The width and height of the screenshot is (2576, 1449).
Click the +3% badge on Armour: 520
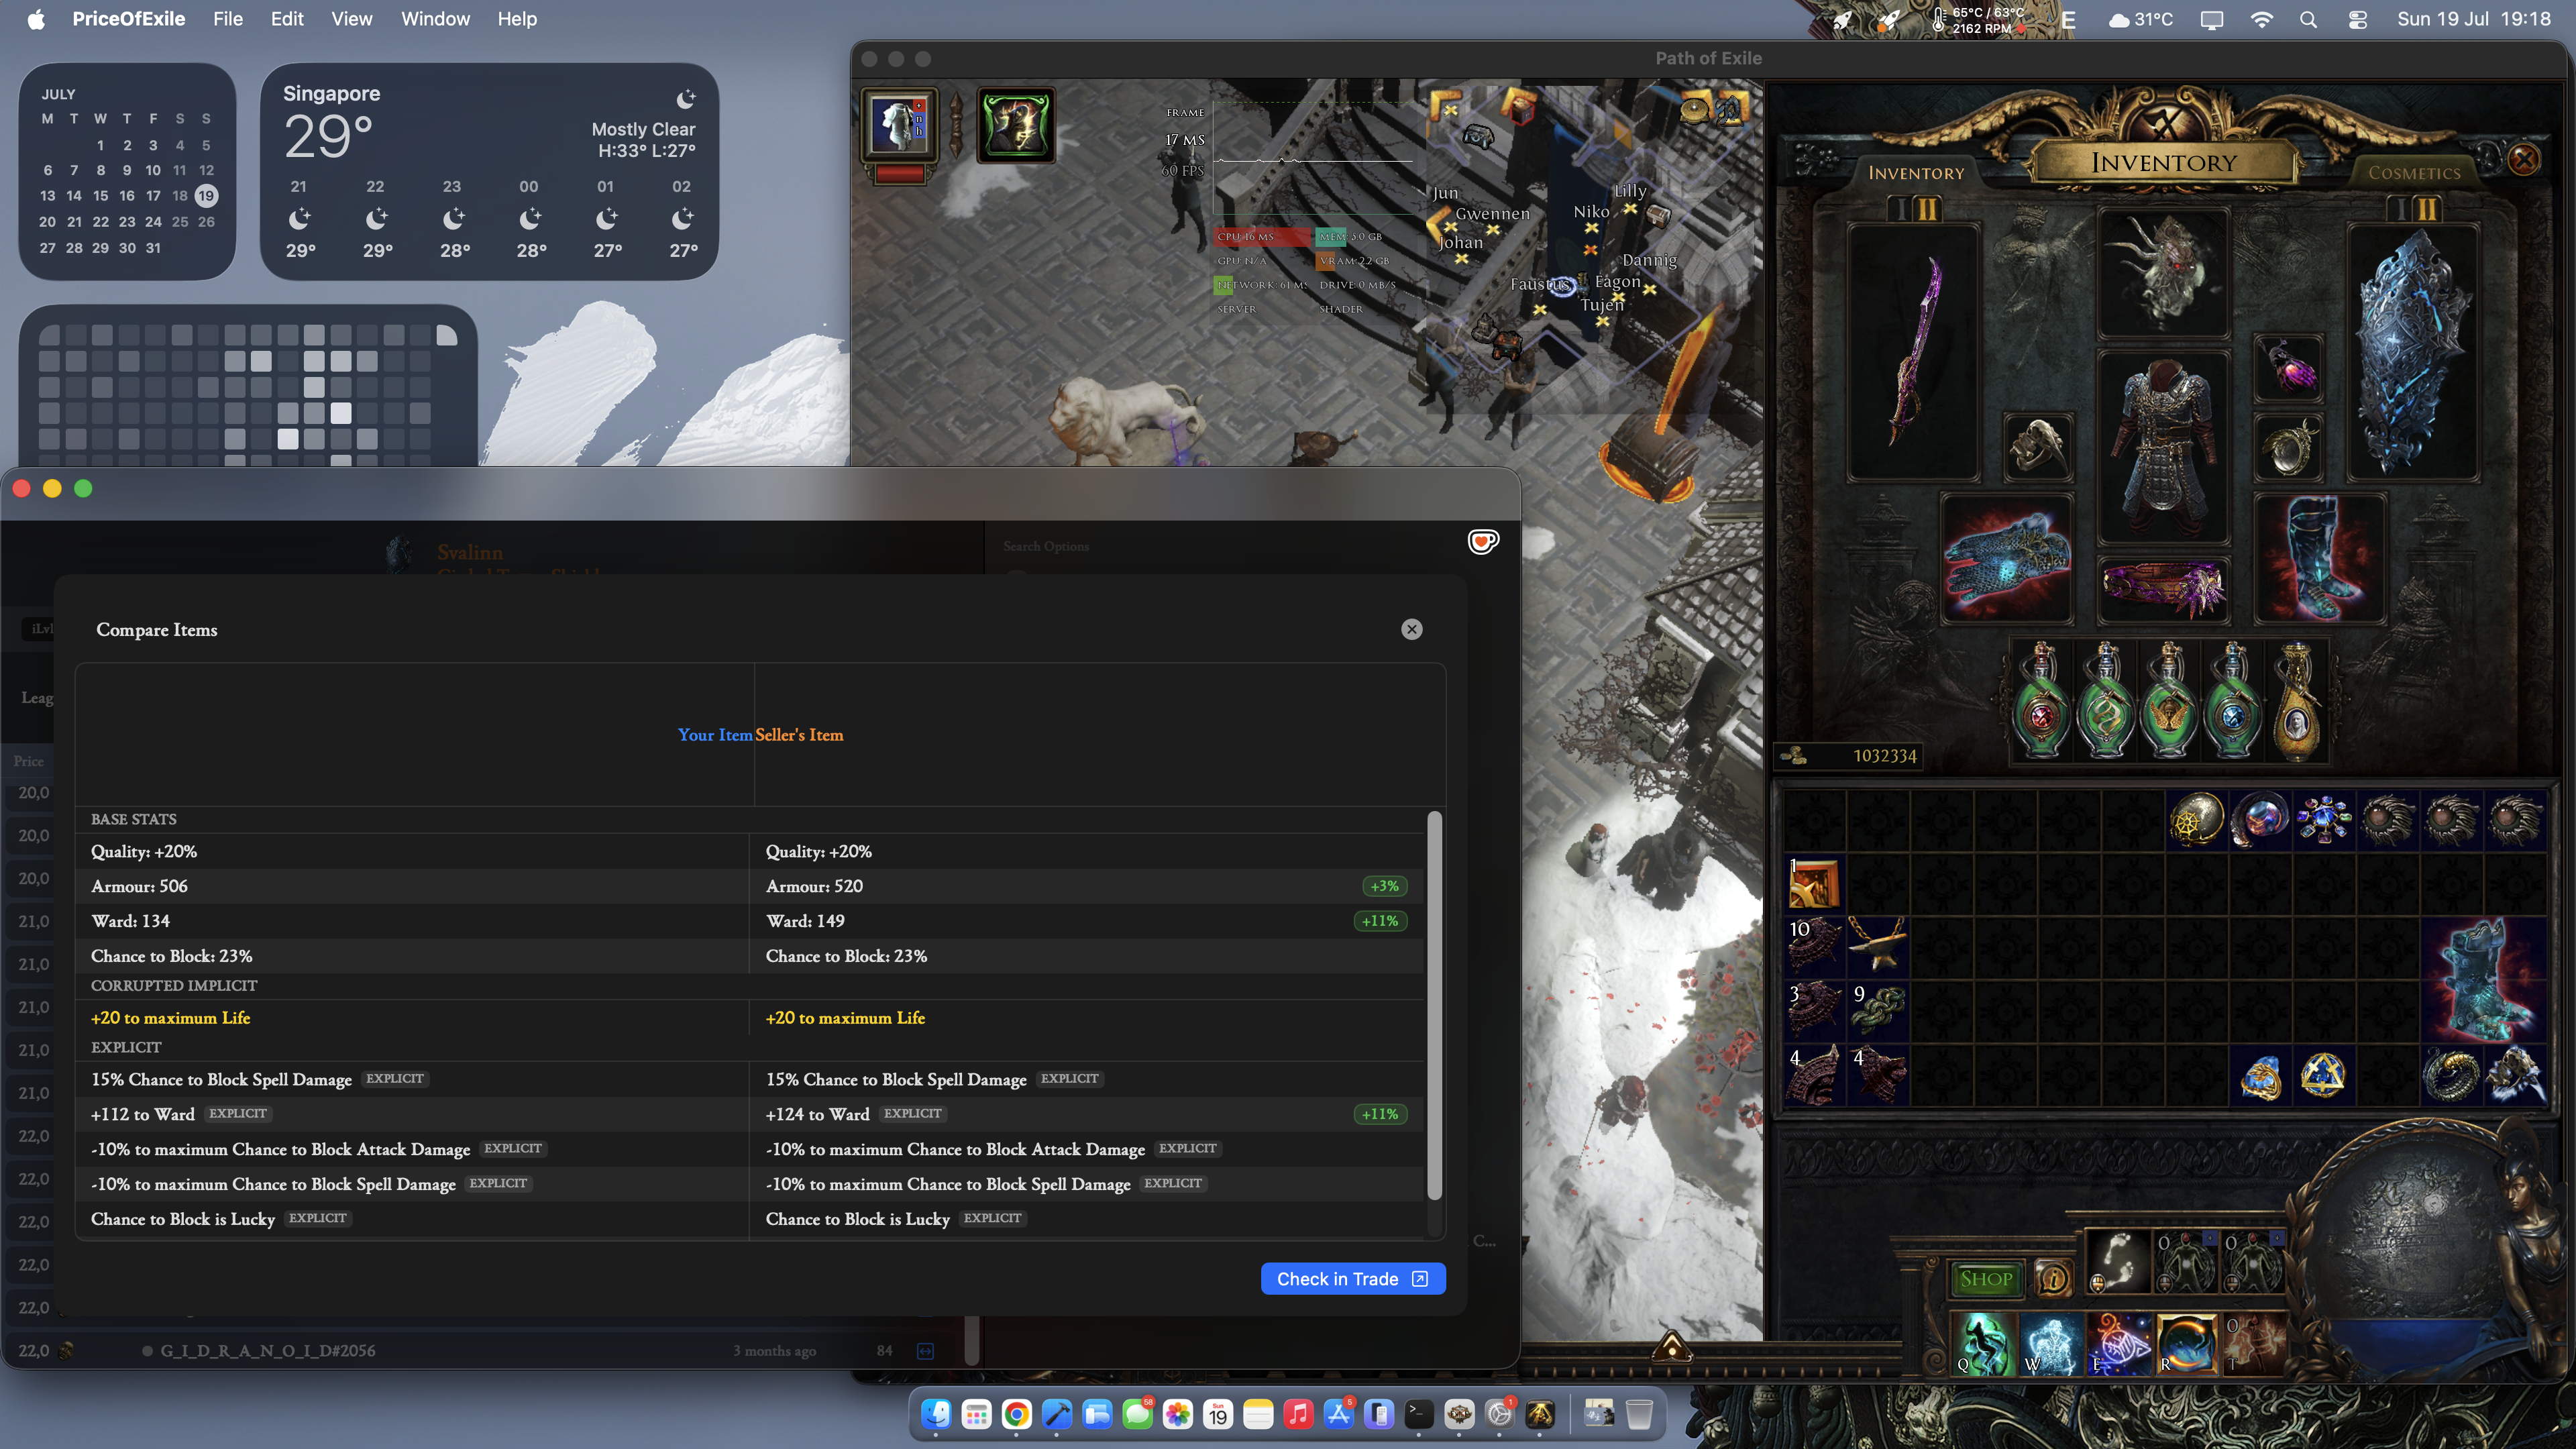click(1384, 886)
